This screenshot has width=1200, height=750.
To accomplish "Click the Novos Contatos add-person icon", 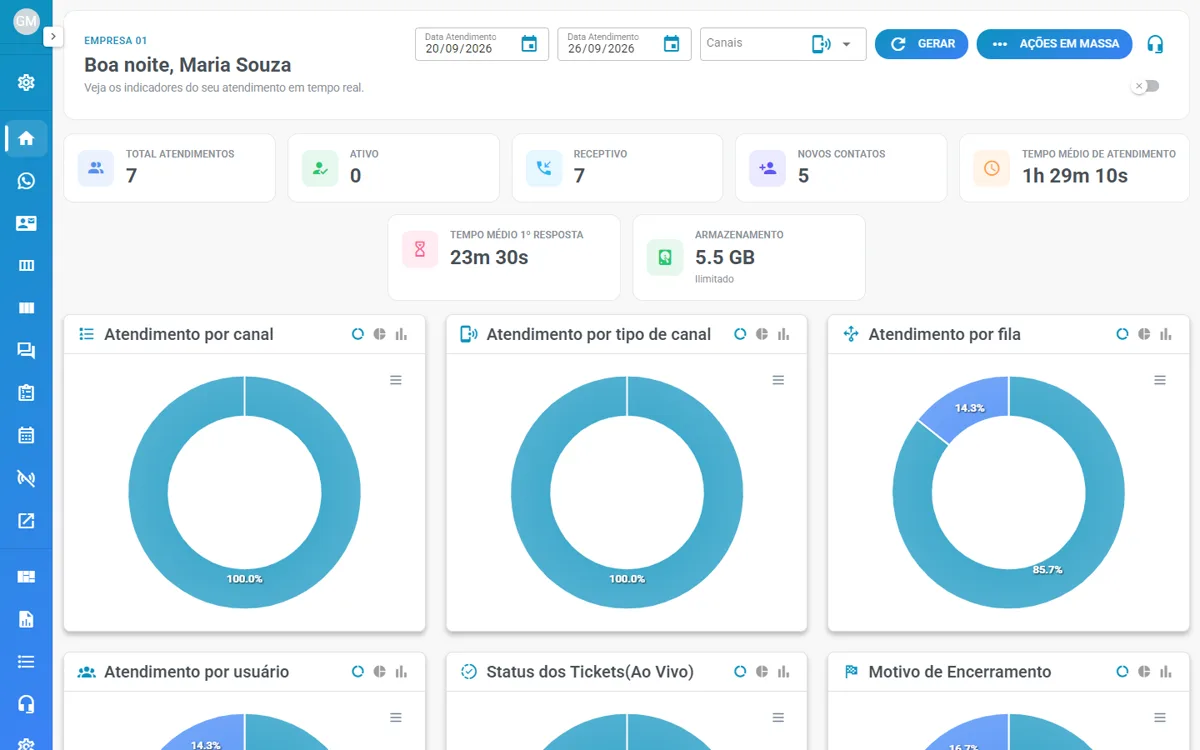I will (x=768, y=168).
